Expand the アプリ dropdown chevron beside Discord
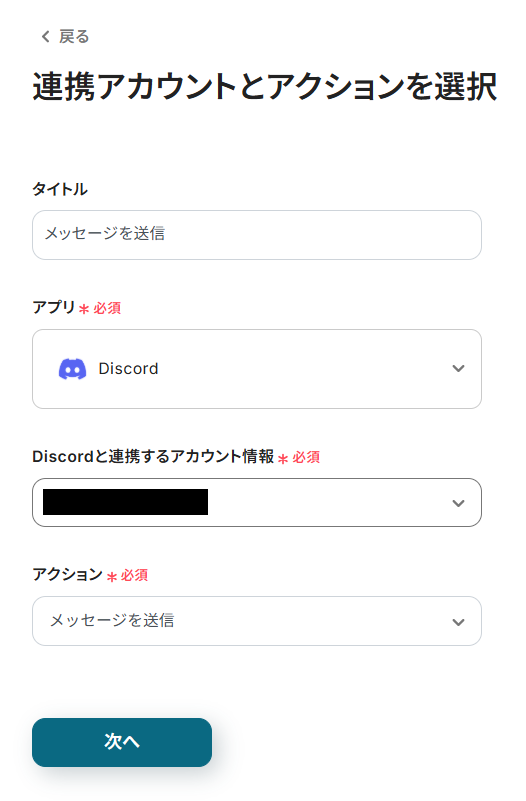Image resolution: width=526 pixels, height=801 pixels. tap(459, 368)
